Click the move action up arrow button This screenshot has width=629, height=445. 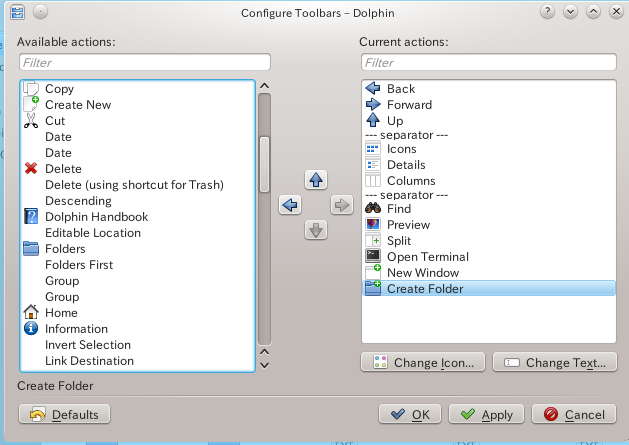pos(316,180)
